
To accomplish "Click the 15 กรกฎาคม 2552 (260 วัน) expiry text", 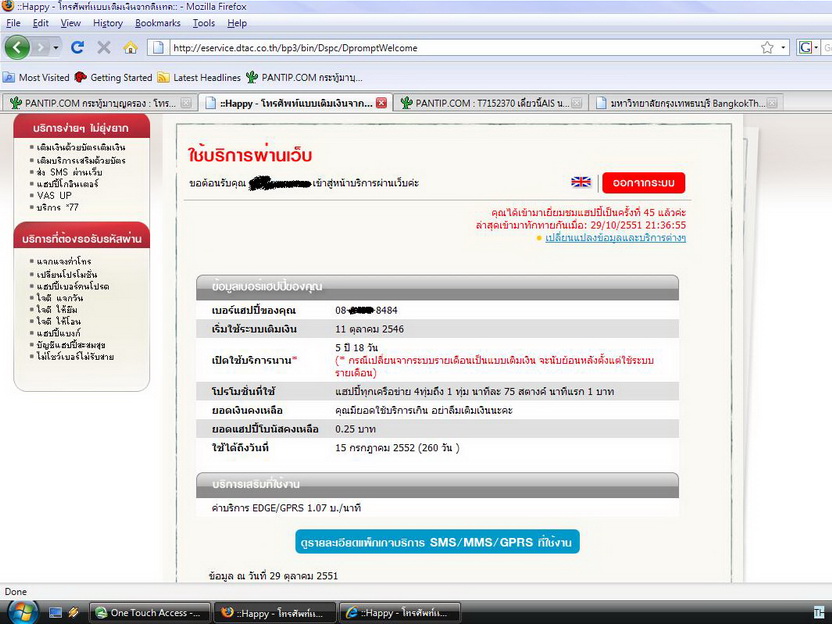I will (397, 448).
